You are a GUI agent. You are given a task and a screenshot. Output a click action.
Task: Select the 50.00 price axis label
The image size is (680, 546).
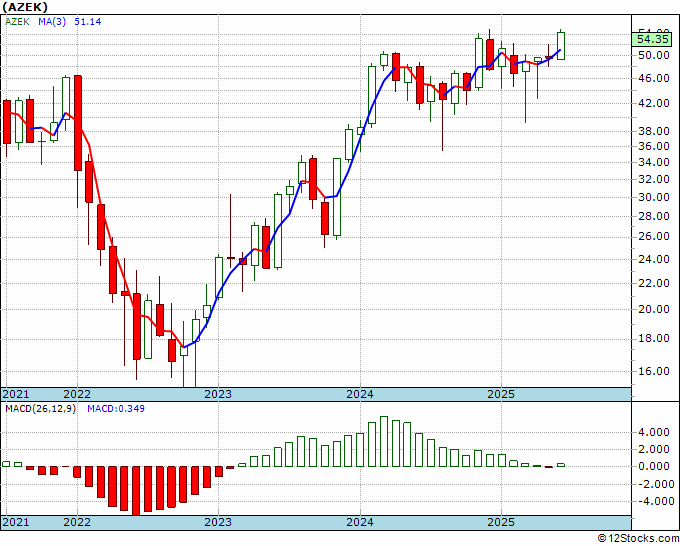tap(656, 55)
